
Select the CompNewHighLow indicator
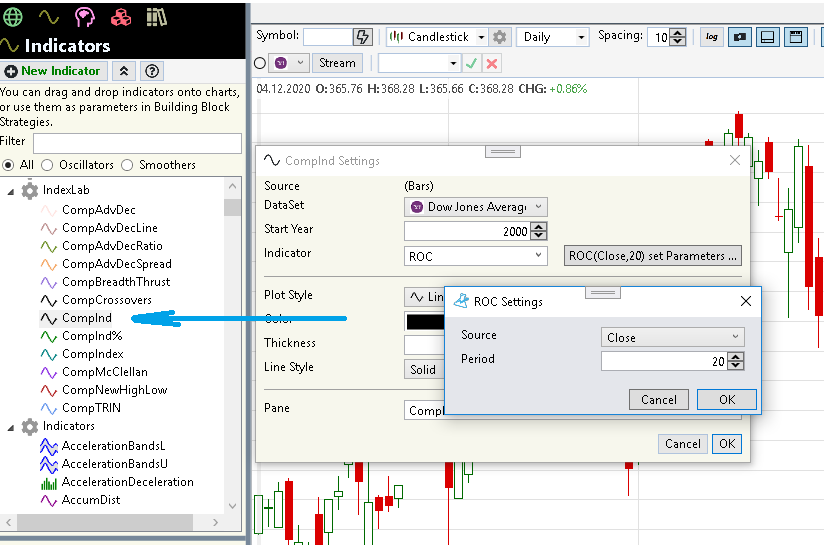[114, 390]
